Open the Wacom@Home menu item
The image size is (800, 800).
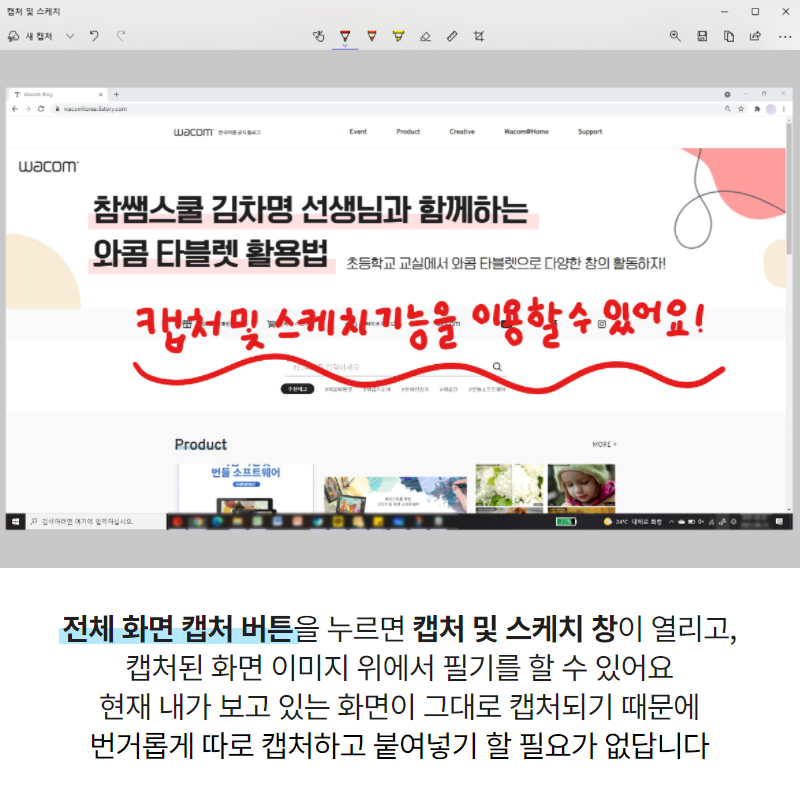(x=526, y=132)
